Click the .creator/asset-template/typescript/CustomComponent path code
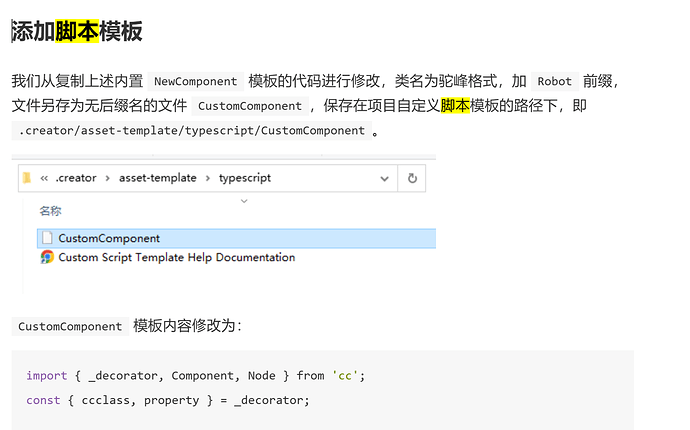The image size is (690, 430). [x=191, y=131]
